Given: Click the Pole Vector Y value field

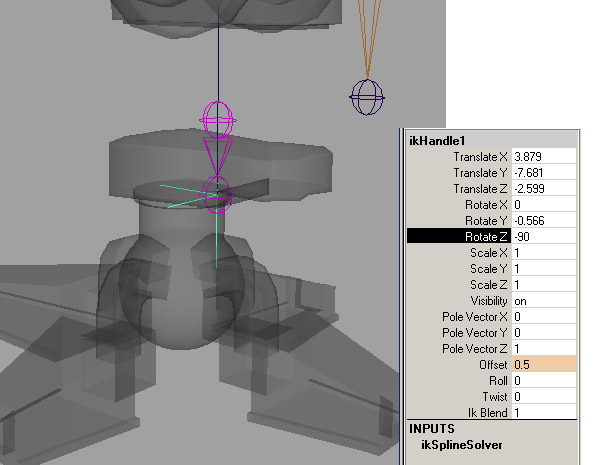Looking at the screenshot, I should tap(544, 333).
